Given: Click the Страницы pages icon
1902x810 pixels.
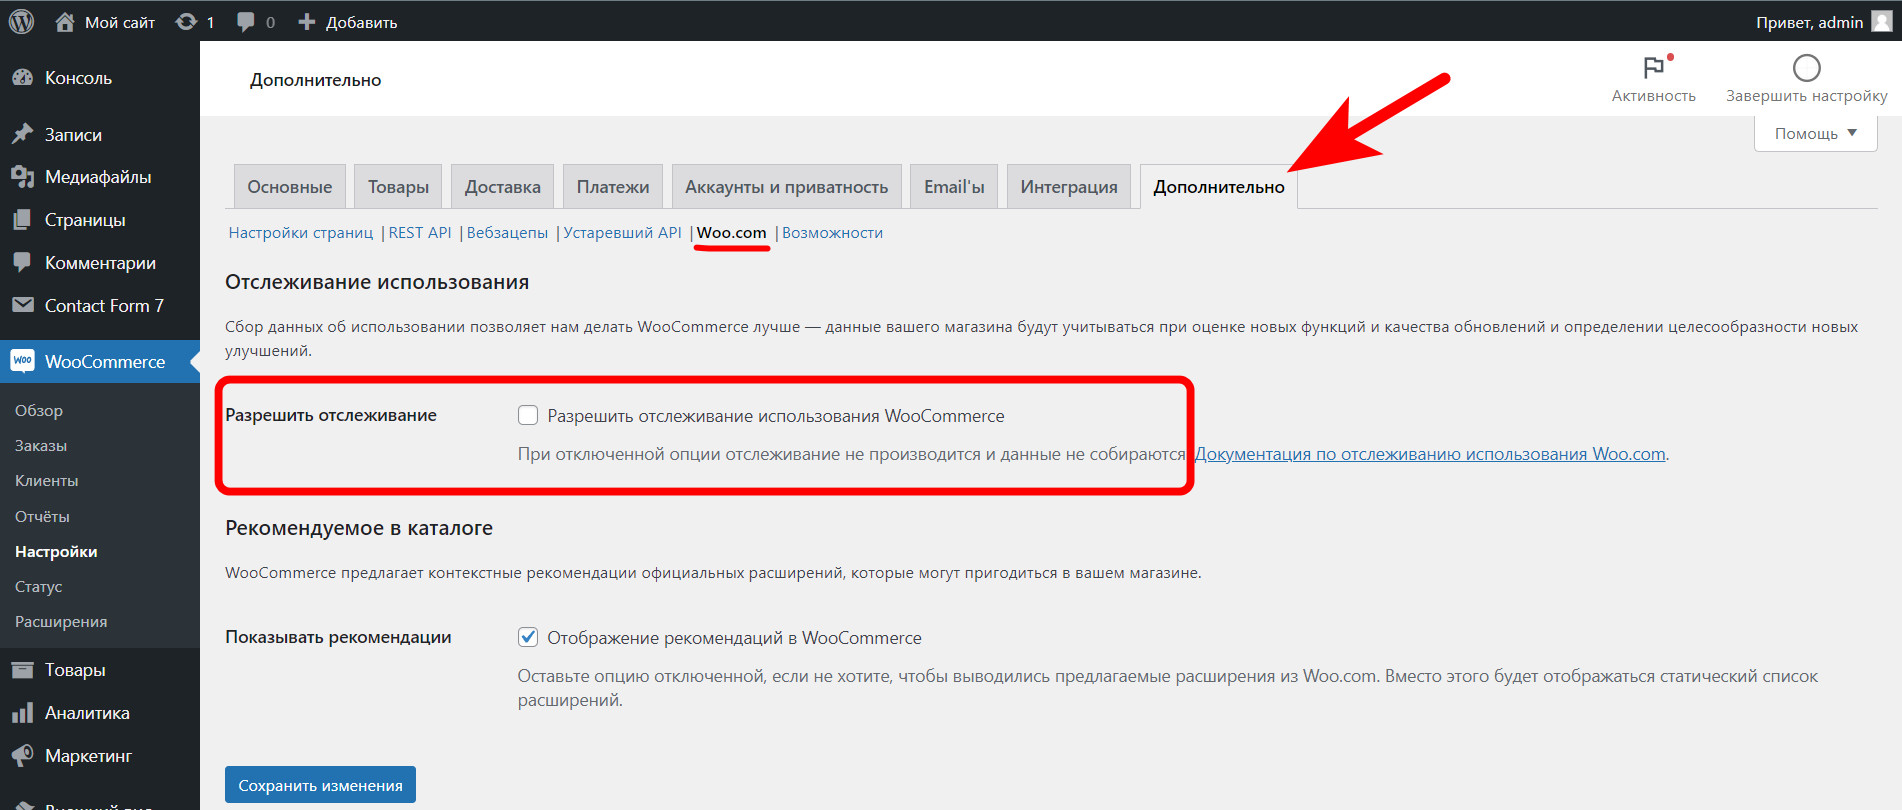Looking at the screenshot, I should click(x=22, y=220).
